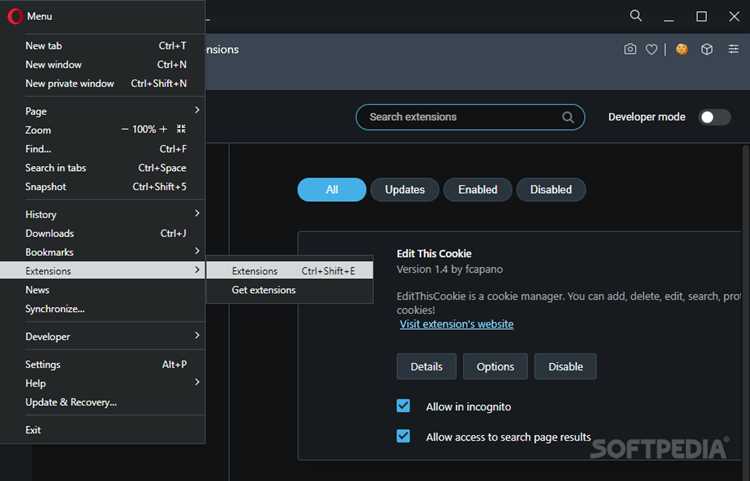Toggle fullscreen icon next to Zoom
Screen dimensions: 750x481
(x=181, y=129)
